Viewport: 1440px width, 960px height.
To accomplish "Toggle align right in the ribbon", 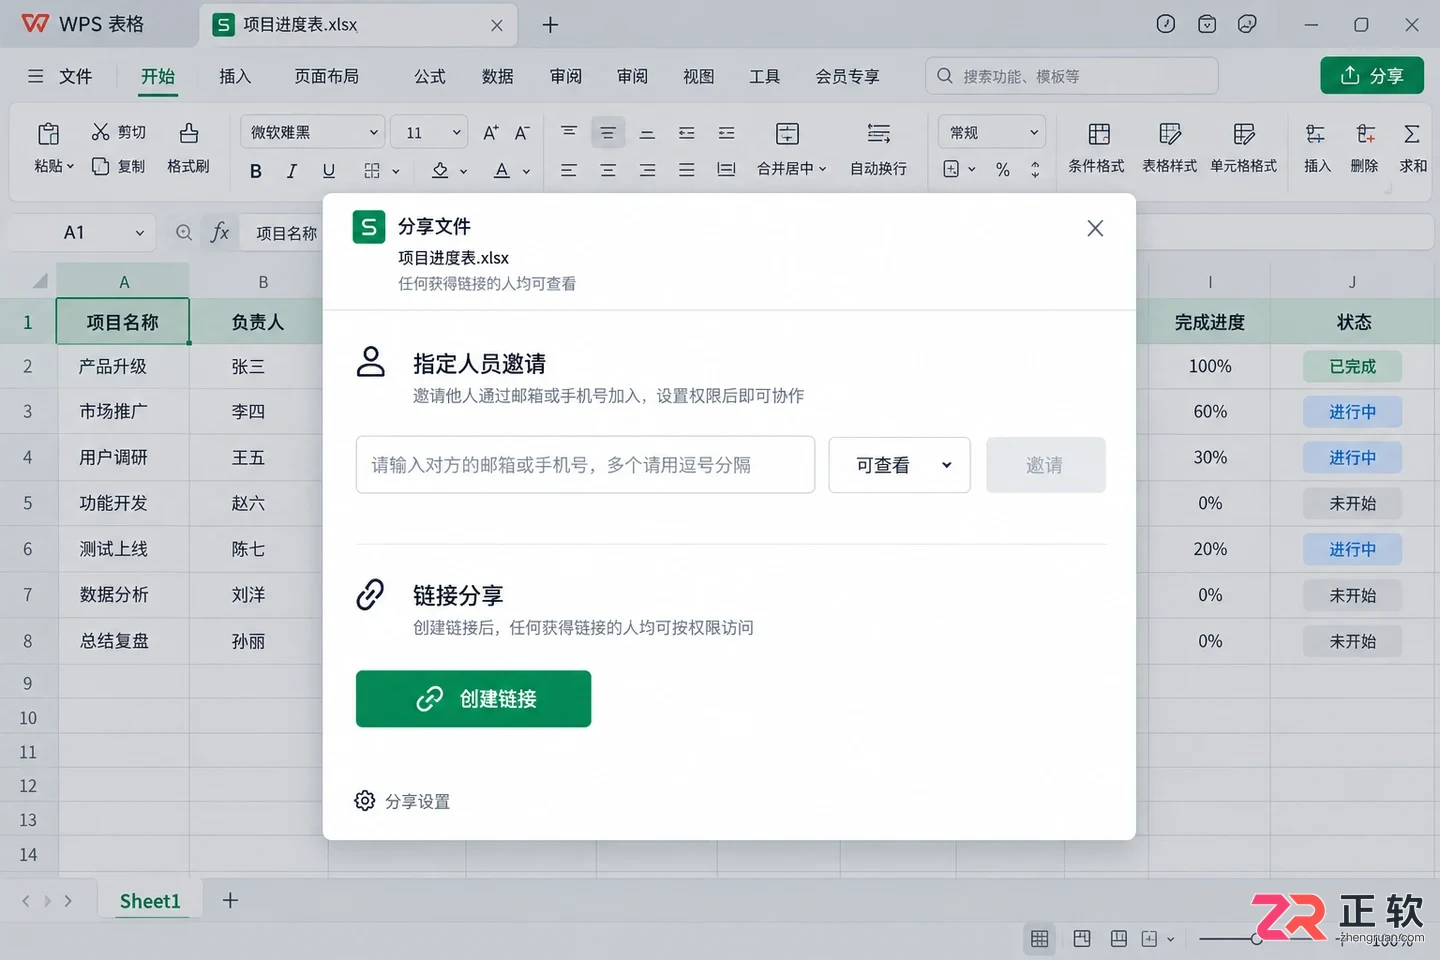I will click(x=647, y=170).
